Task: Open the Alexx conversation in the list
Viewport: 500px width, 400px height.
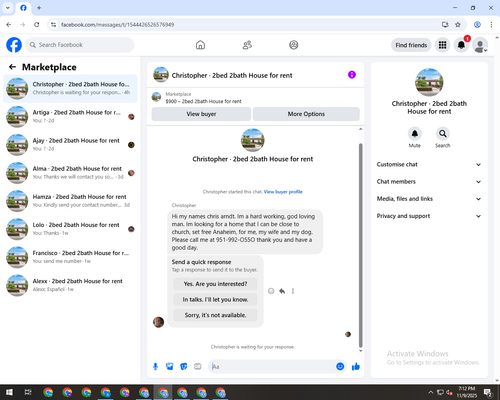Action: pos(70,285)
